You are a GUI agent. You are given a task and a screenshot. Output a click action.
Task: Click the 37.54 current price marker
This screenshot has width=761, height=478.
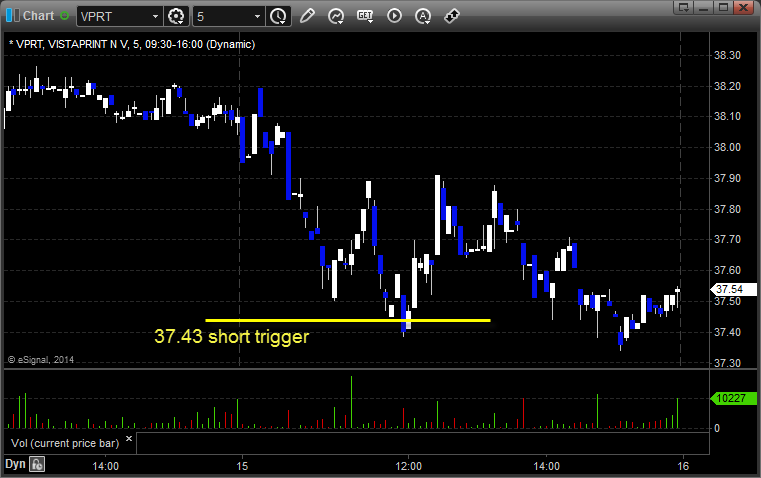click(733, 289)
